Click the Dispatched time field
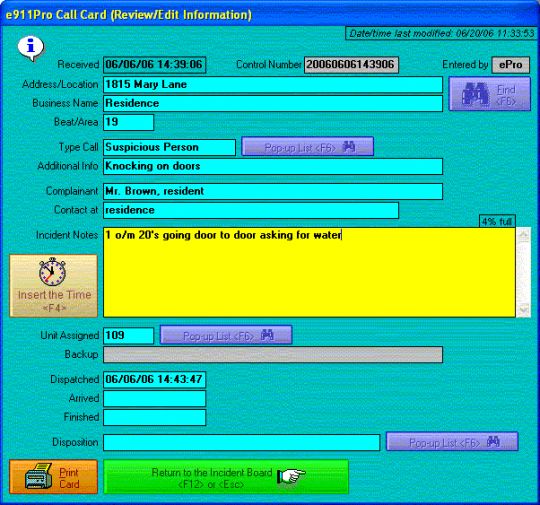Viewport: 540px width, 505px height. point(155,380)
